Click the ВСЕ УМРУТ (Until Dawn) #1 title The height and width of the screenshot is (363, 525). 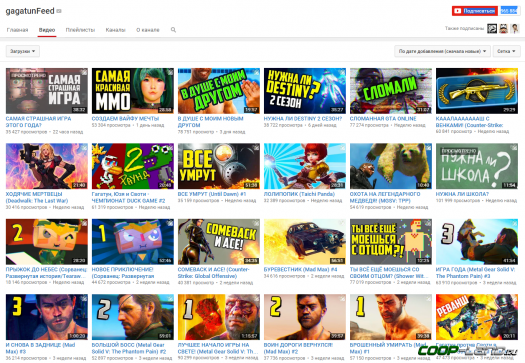(212, 194)
